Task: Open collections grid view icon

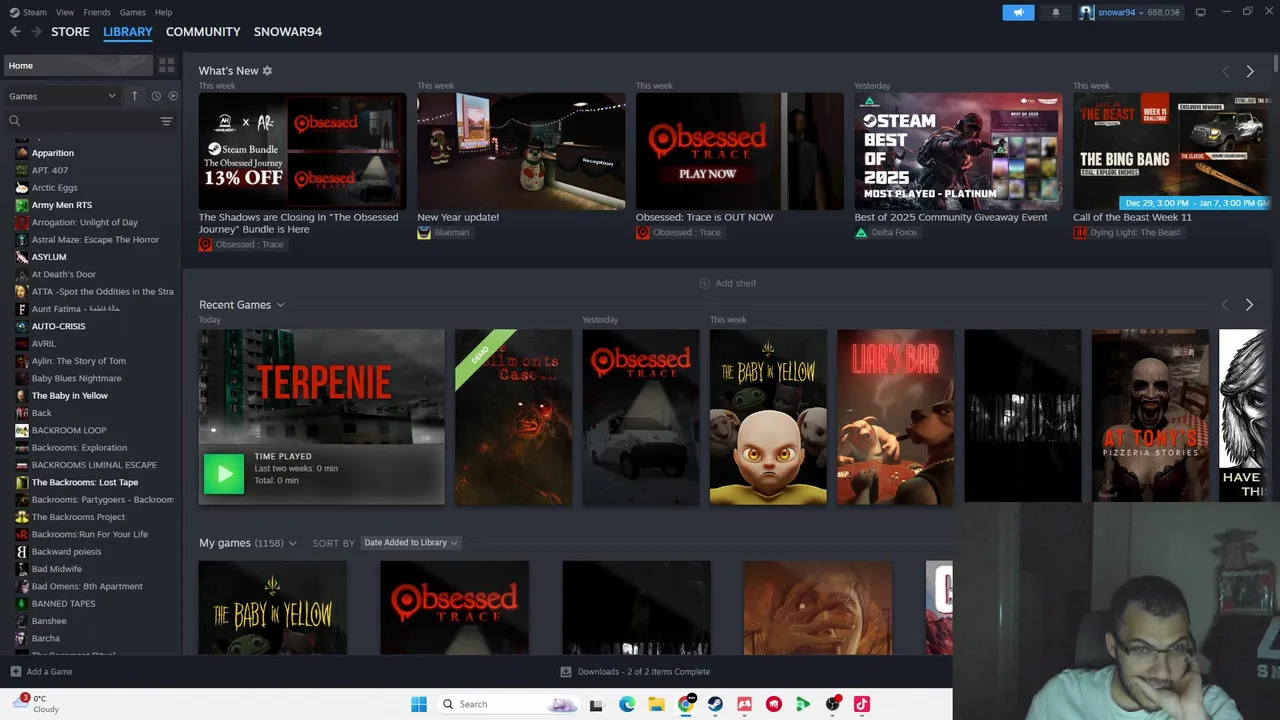Action: (x=167, y=65)
